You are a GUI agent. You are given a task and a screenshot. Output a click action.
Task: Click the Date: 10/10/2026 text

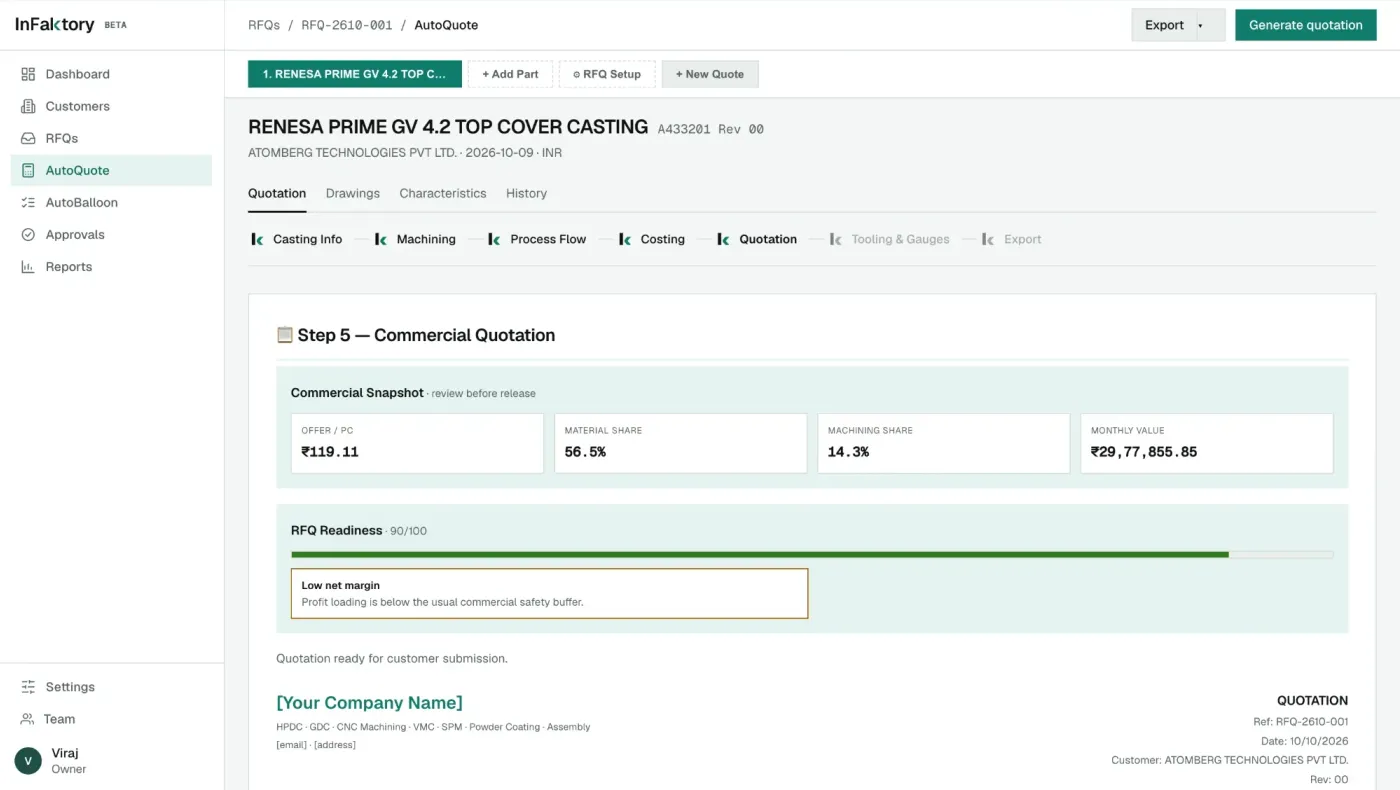point(1304,741)
